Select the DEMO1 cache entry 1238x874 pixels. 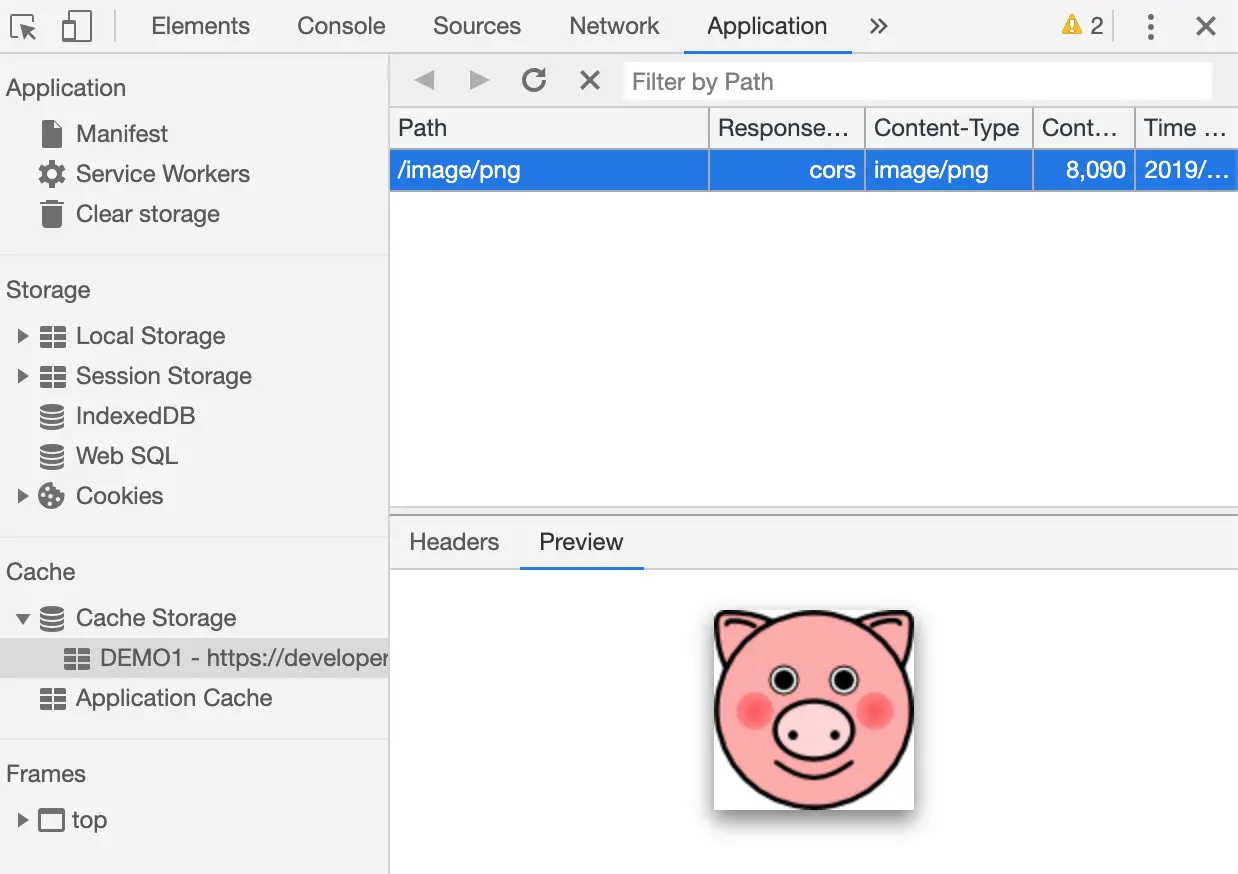click(x=194, y=658)
